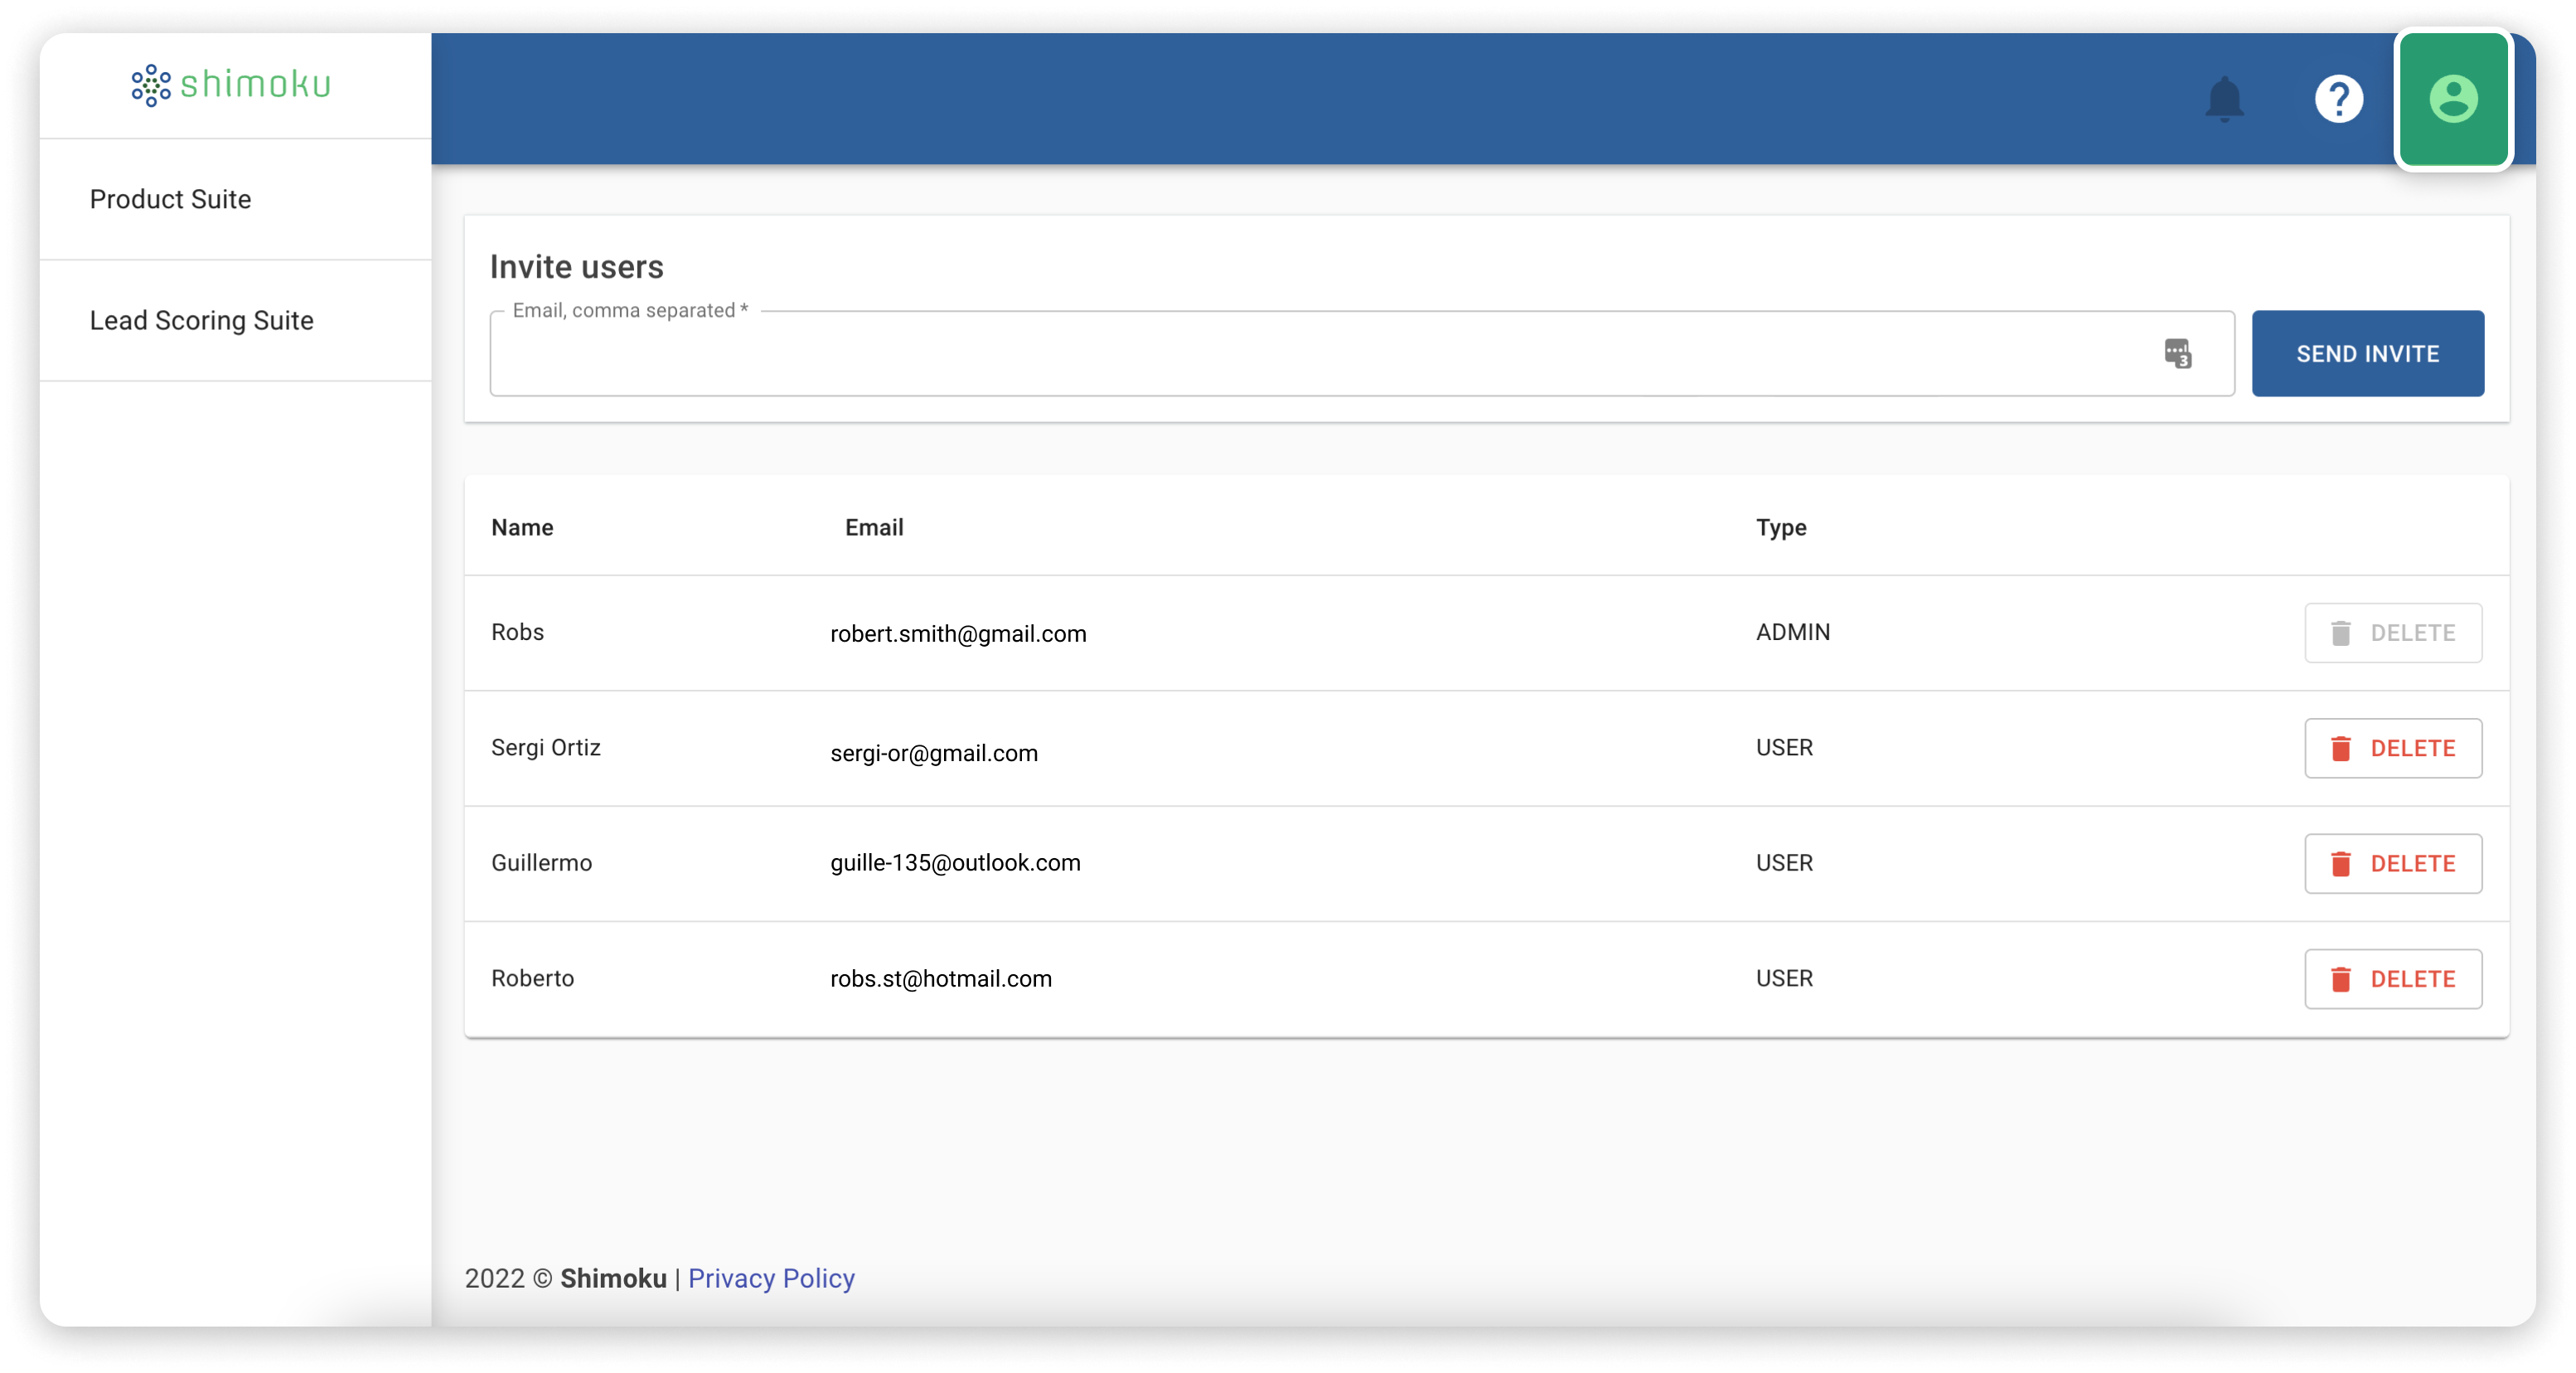Click the disabled DELETE button for Robs
2576x1373 pixels.
[x=2392, y=632]
